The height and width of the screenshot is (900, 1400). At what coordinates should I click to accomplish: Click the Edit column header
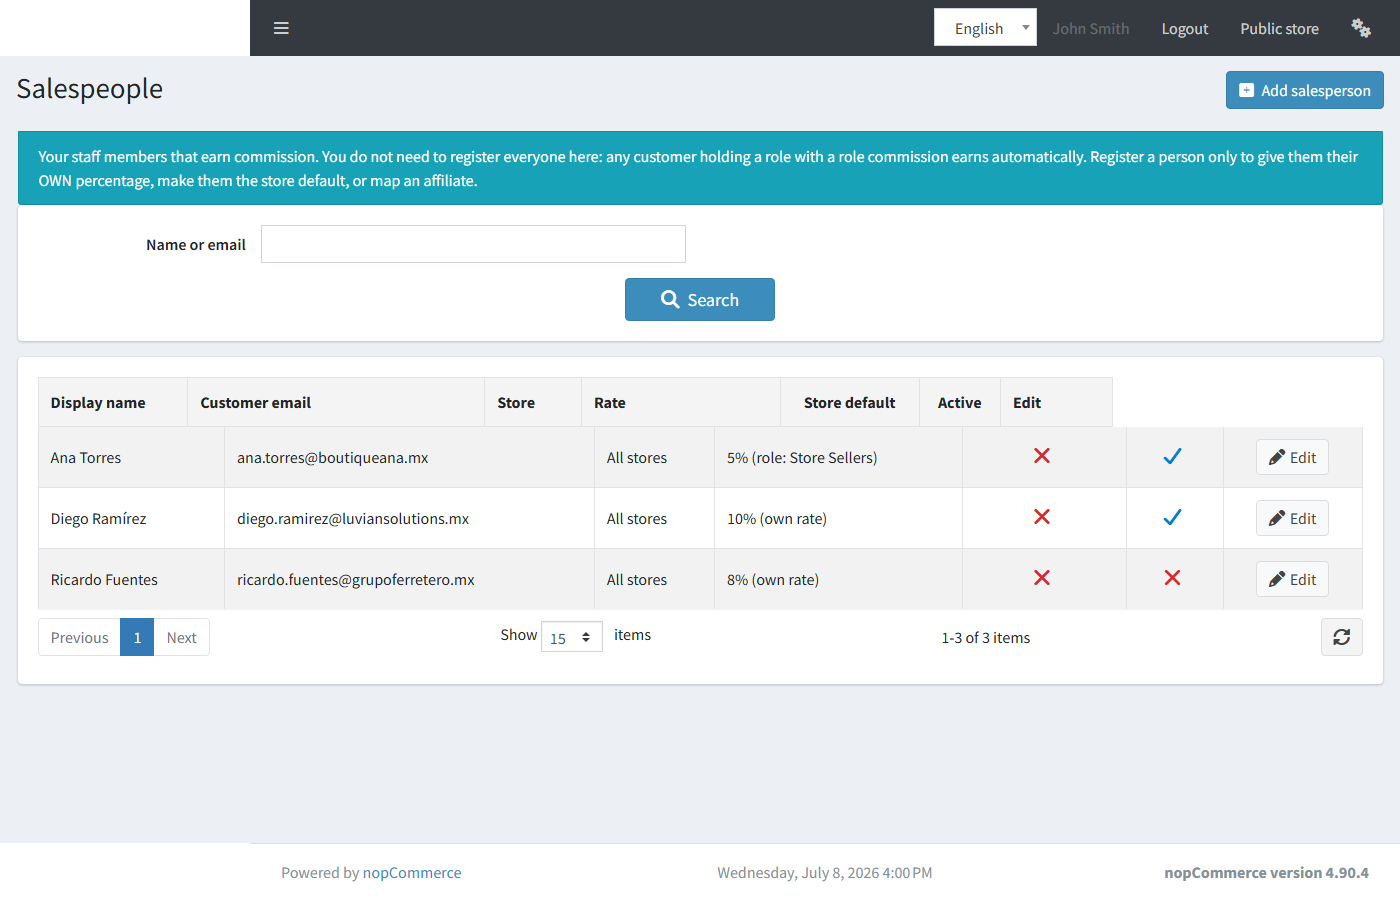click(1056, 402)
